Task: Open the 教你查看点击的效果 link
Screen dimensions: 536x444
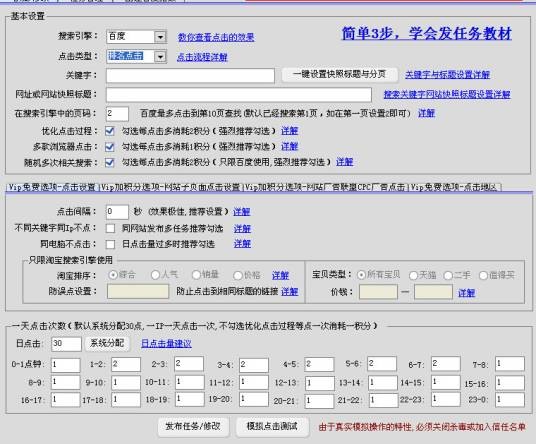Action: tap(216, 37)
